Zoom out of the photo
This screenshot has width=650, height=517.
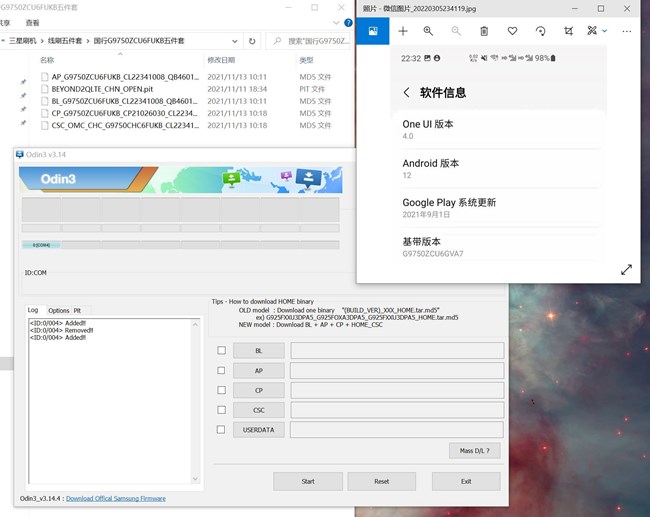tap(456, 31)
